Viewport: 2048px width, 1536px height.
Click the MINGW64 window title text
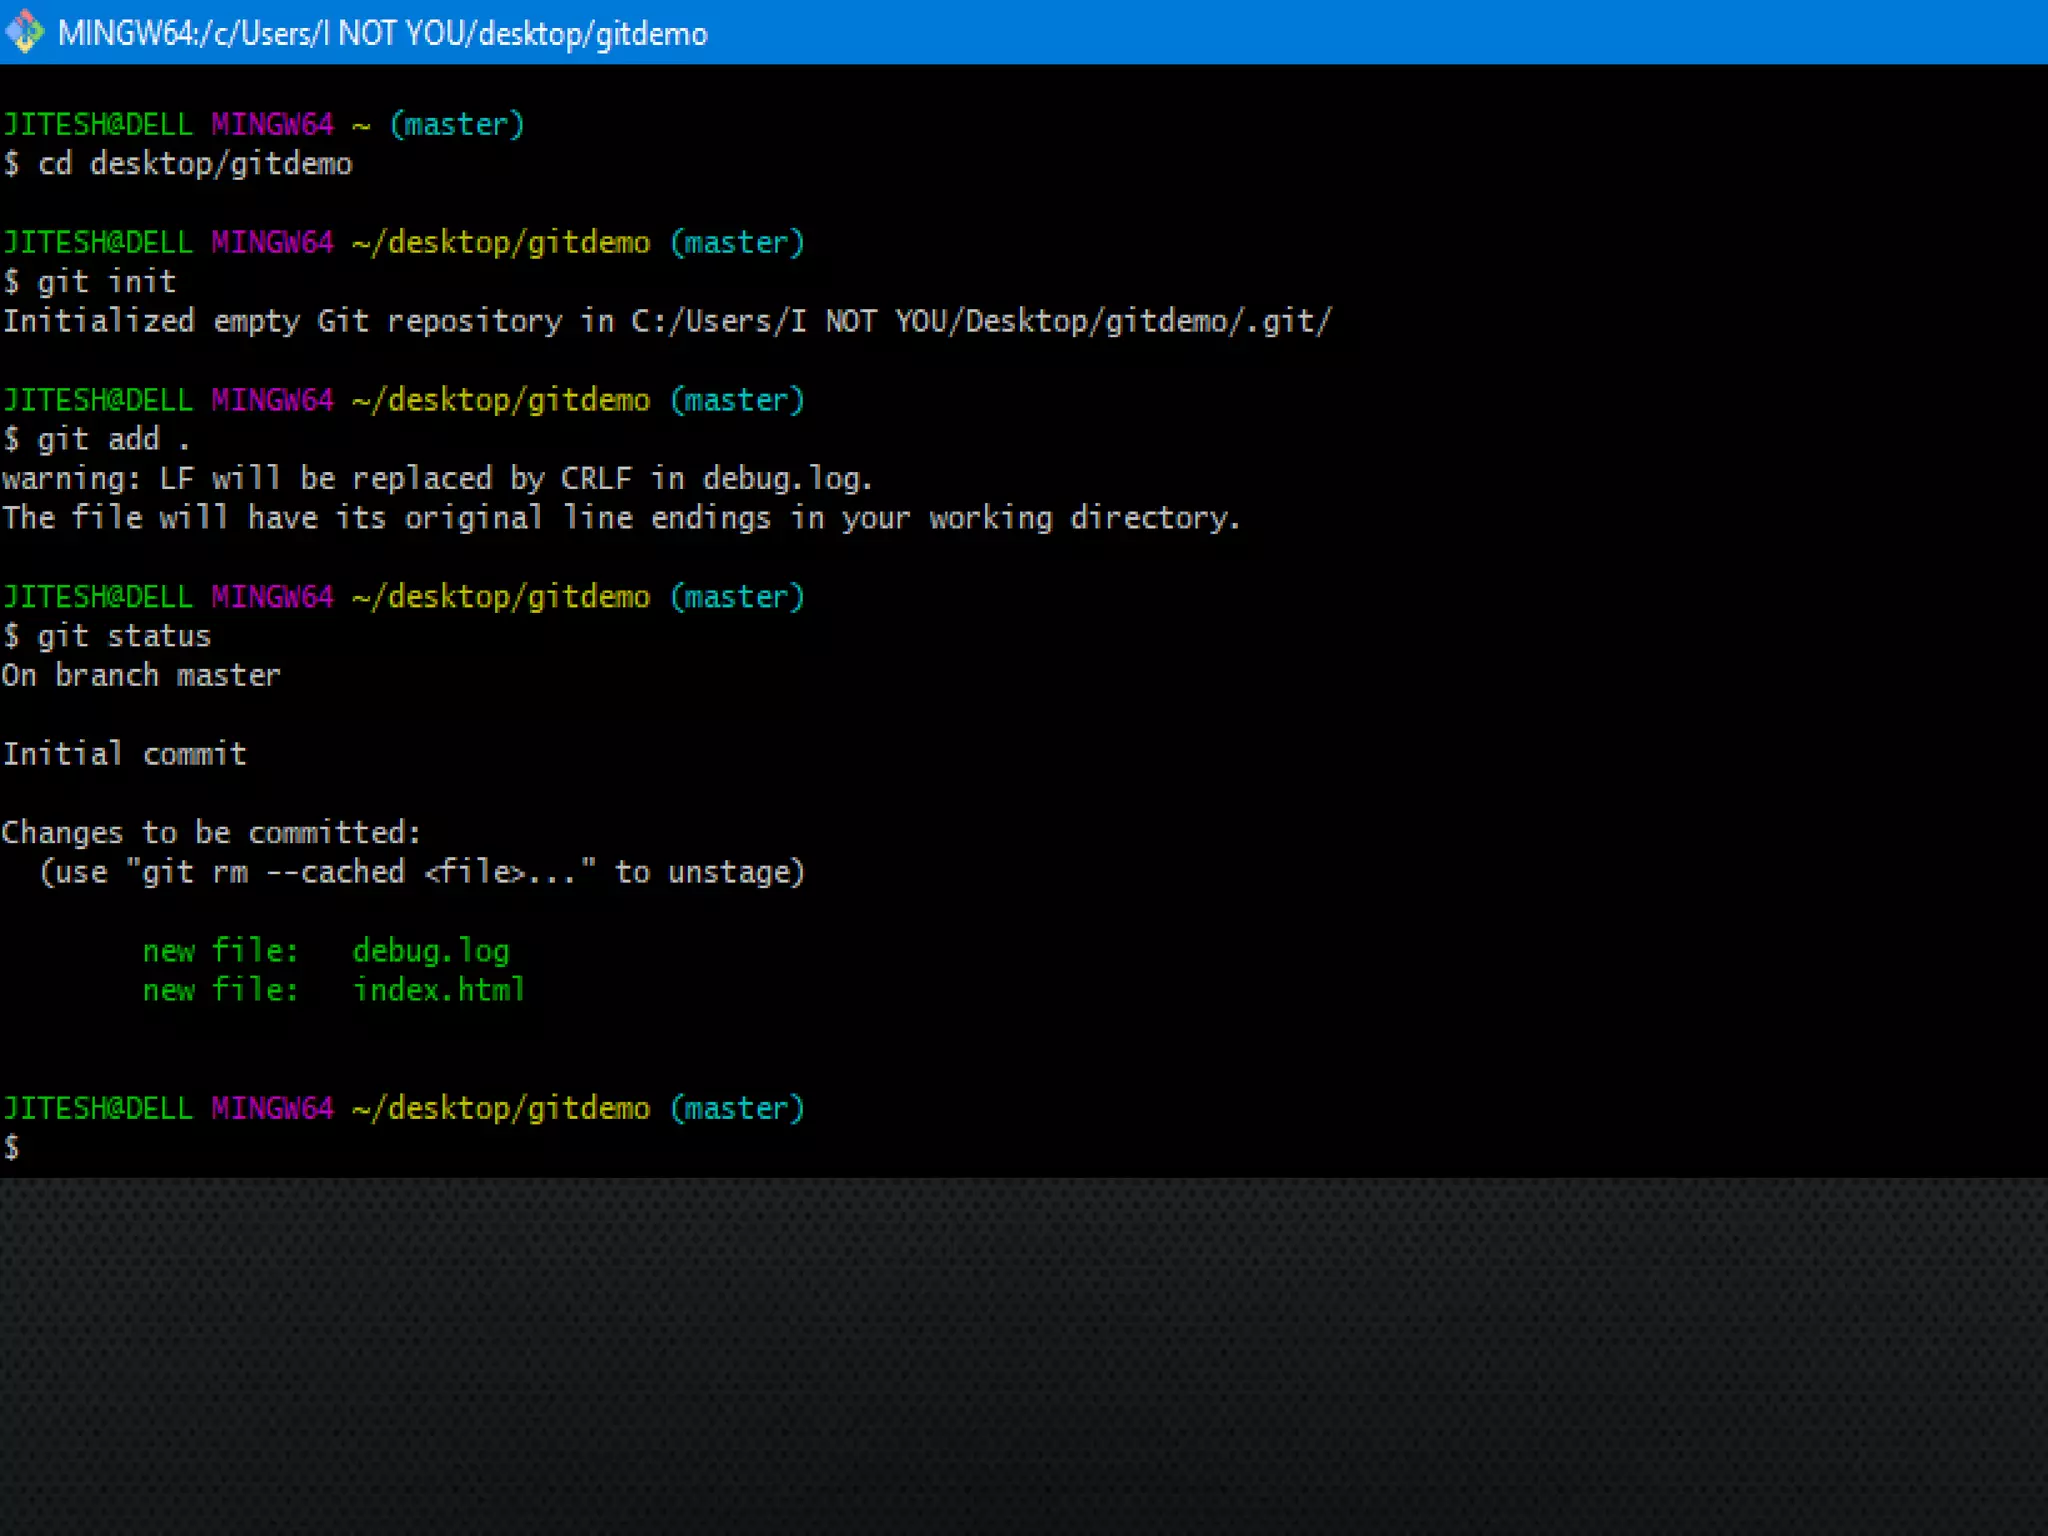[x=382, y=34]
